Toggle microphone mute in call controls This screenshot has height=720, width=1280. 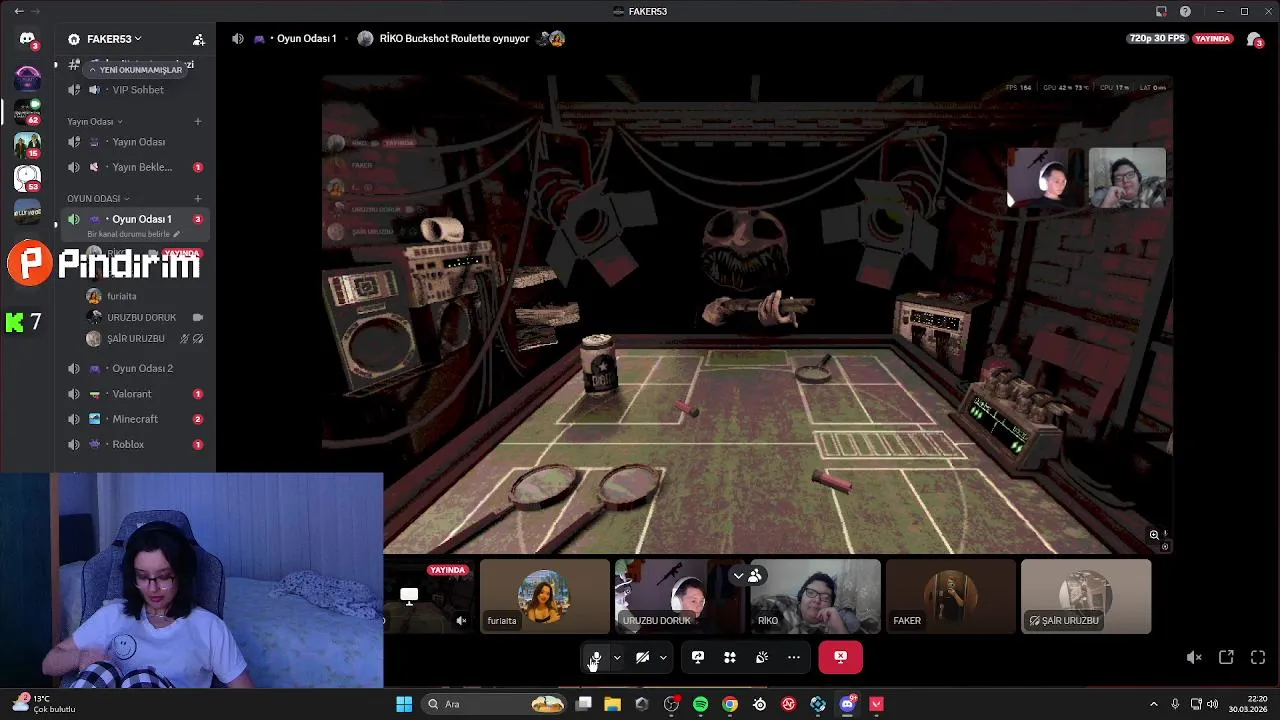[595, 657]
